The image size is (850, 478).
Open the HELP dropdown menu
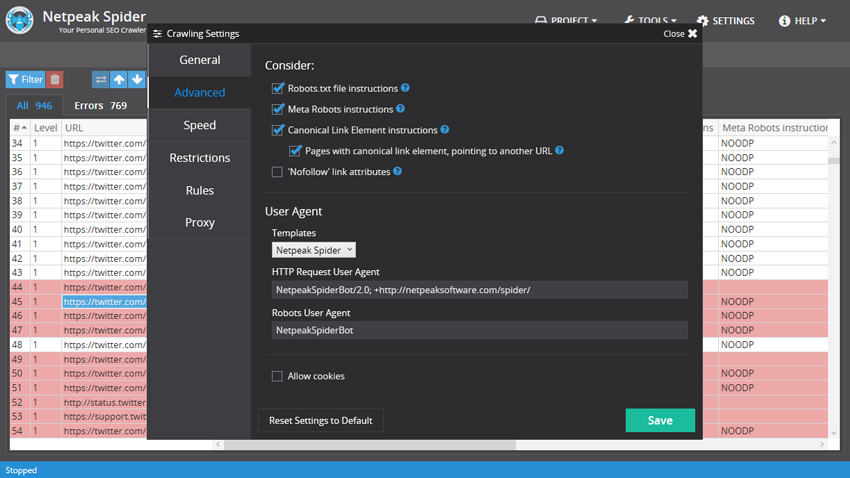coord(802,21)
